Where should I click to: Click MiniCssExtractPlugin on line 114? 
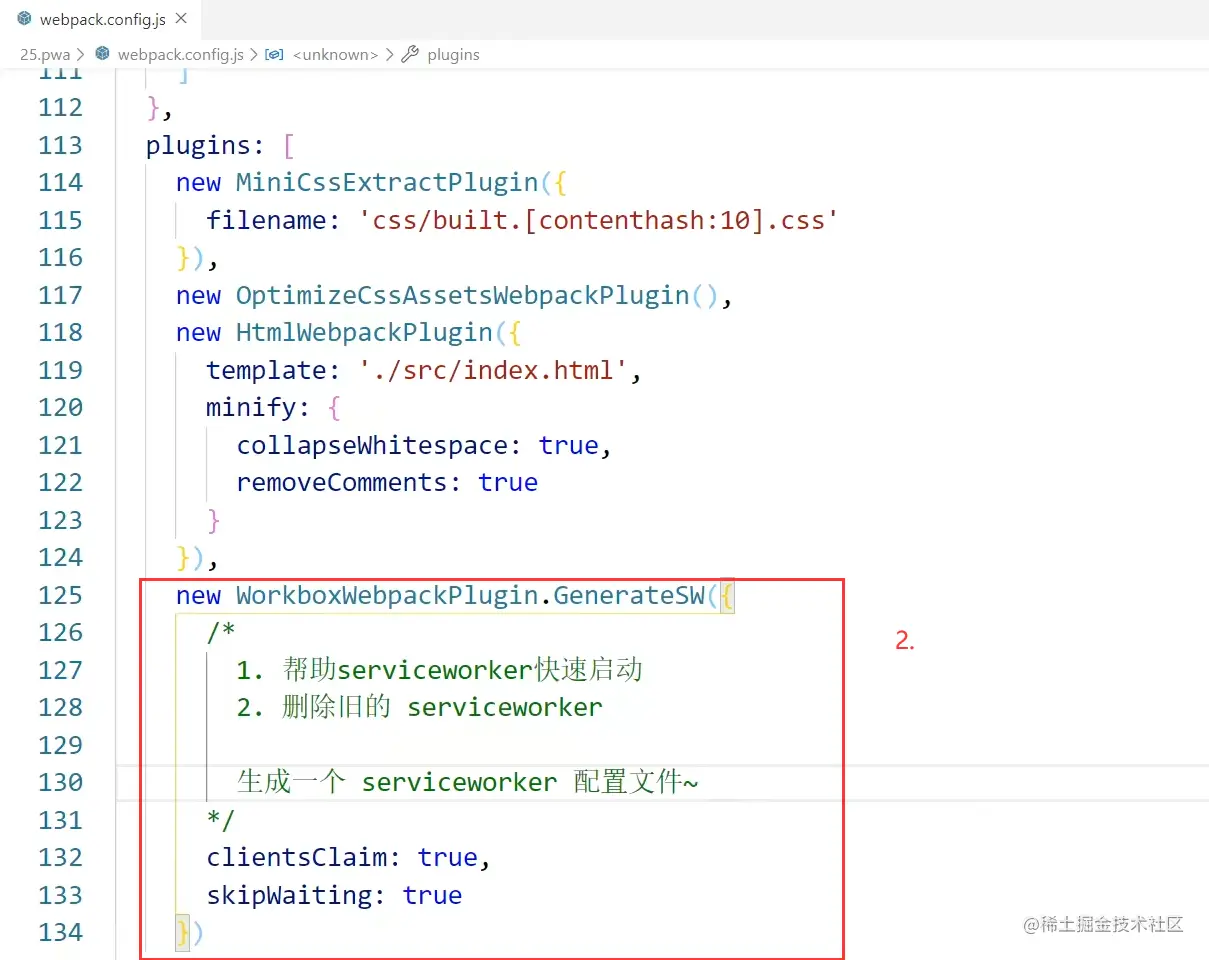click(x=387, y=182)
